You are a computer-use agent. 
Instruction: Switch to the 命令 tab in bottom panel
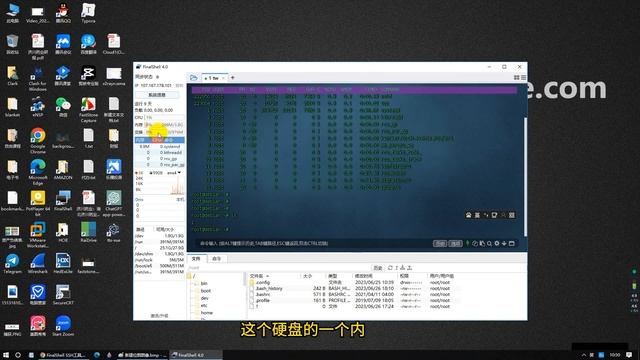point(216,259)
